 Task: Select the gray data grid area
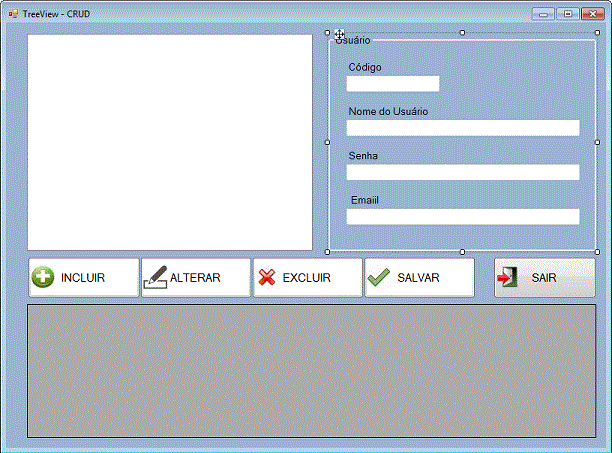[311, 371]
